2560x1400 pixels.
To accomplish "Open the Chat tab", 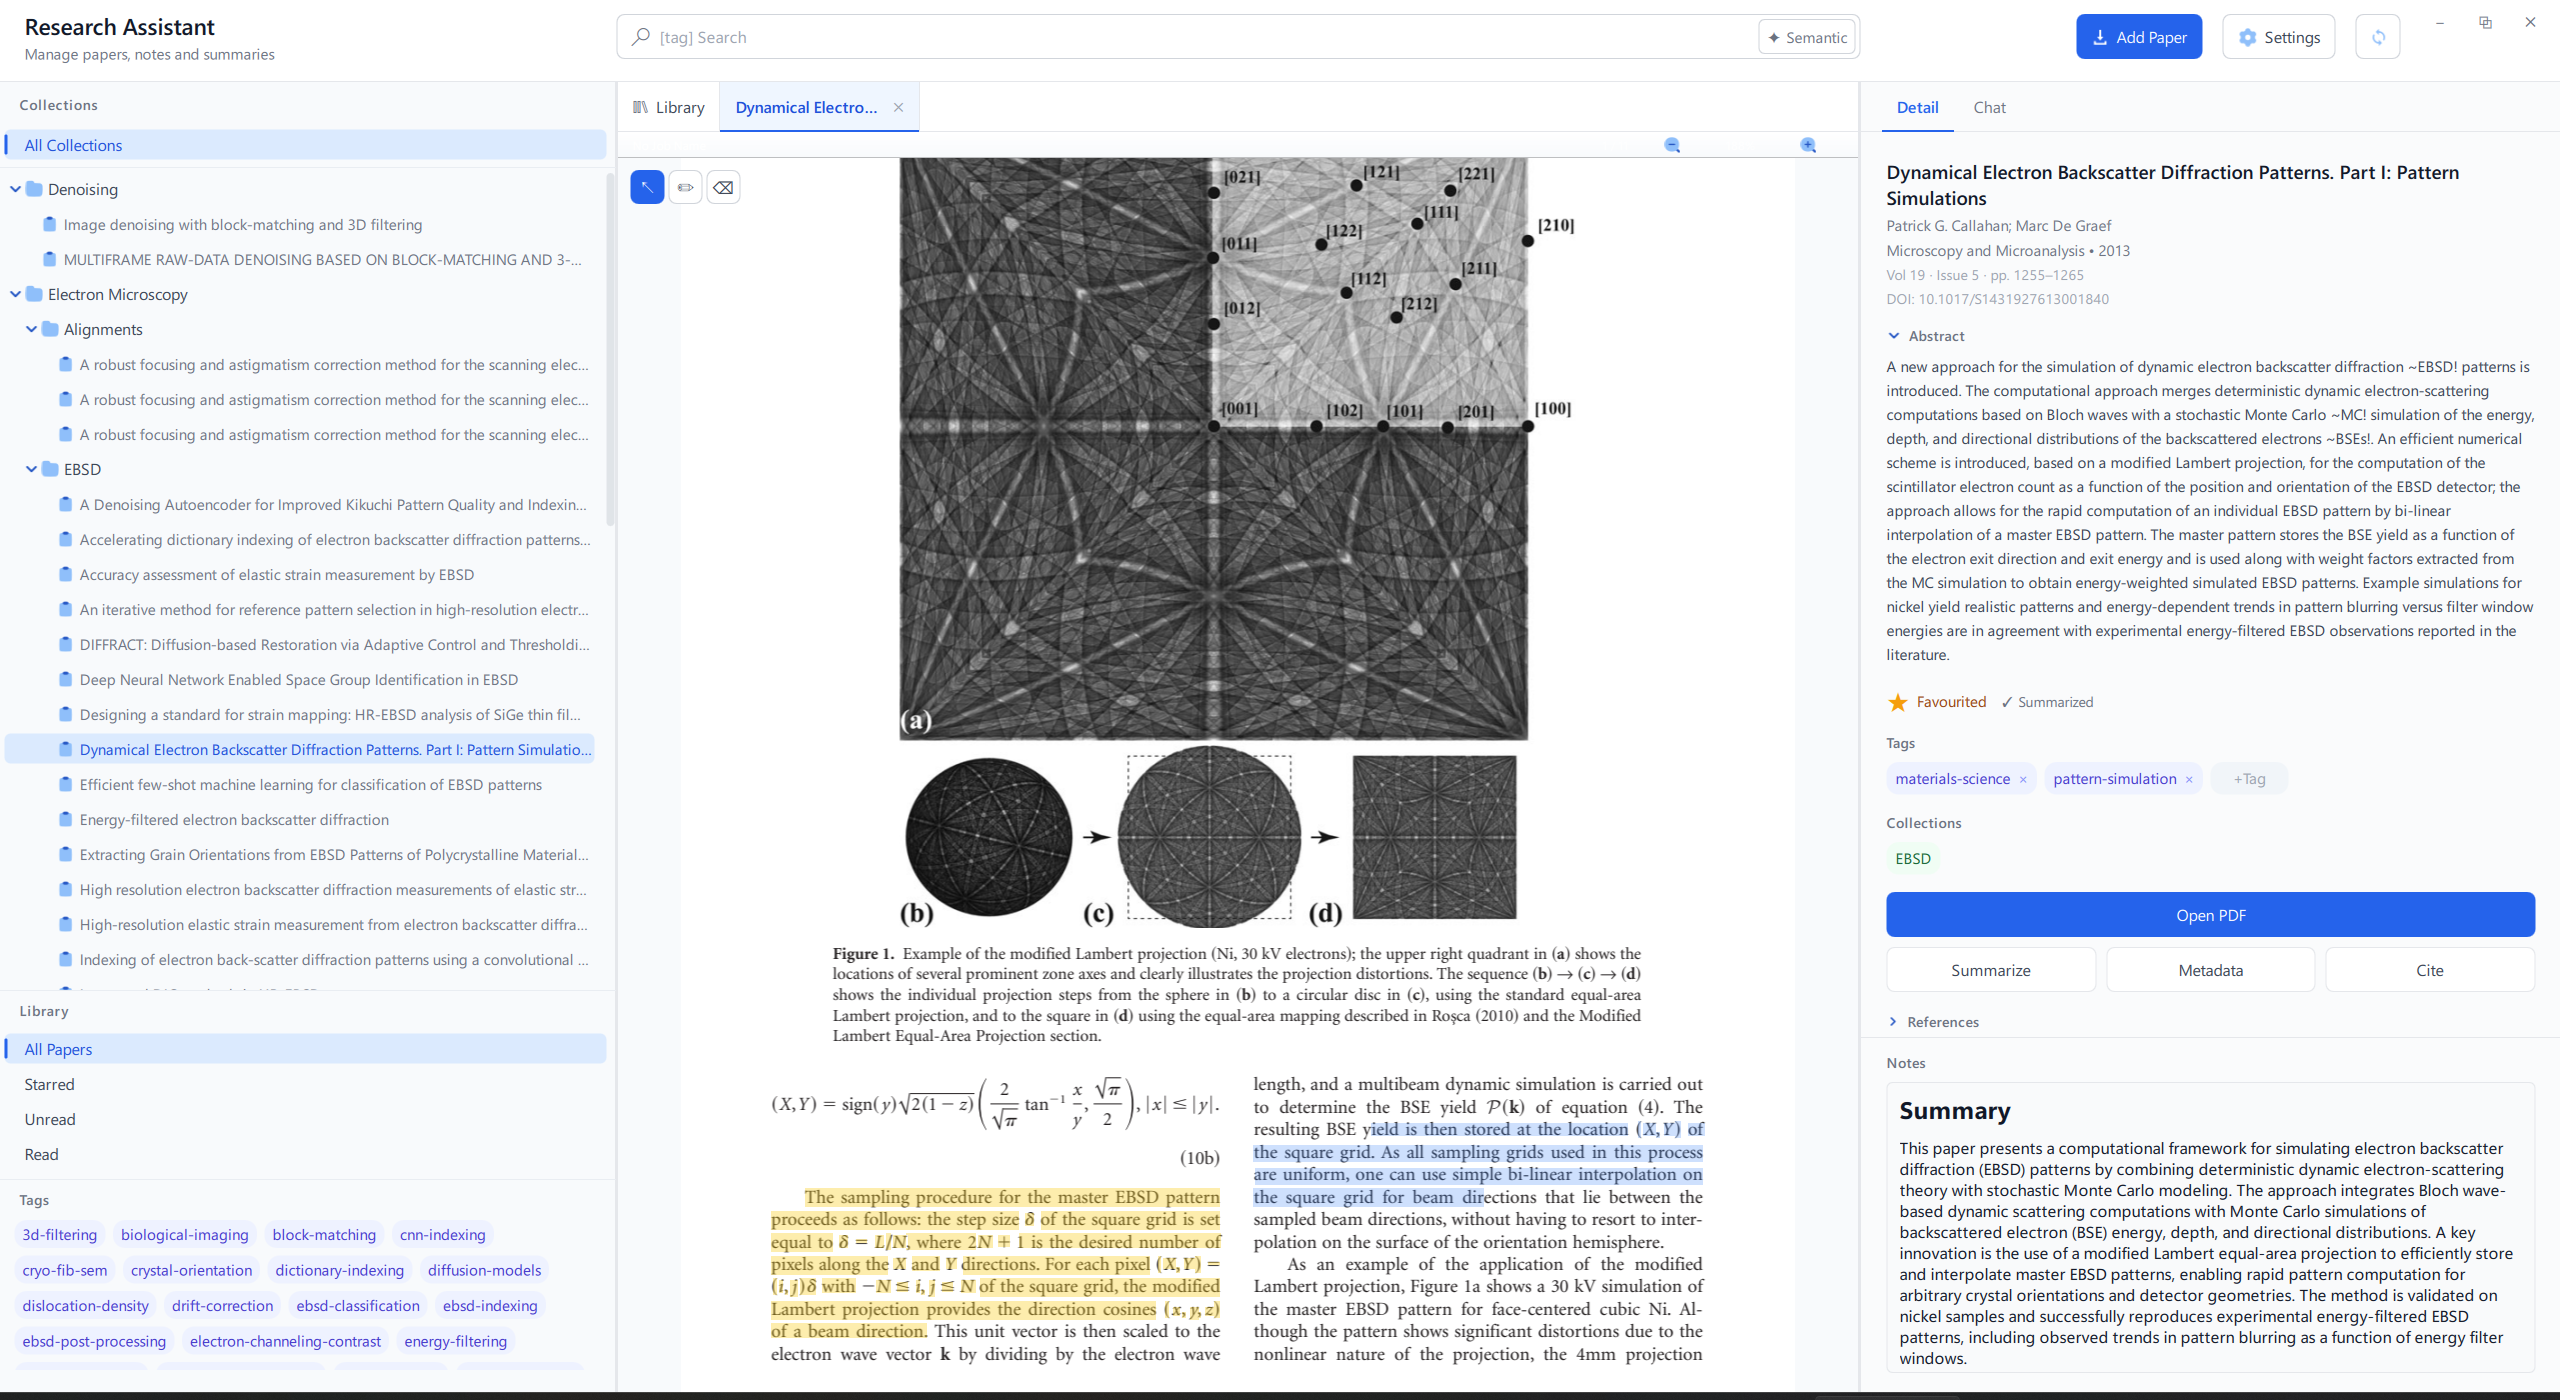I will tap(1989, 107).
